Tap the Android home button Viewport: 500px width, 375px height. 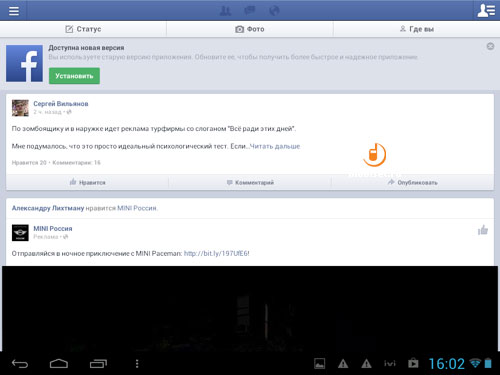coord(59,363)
